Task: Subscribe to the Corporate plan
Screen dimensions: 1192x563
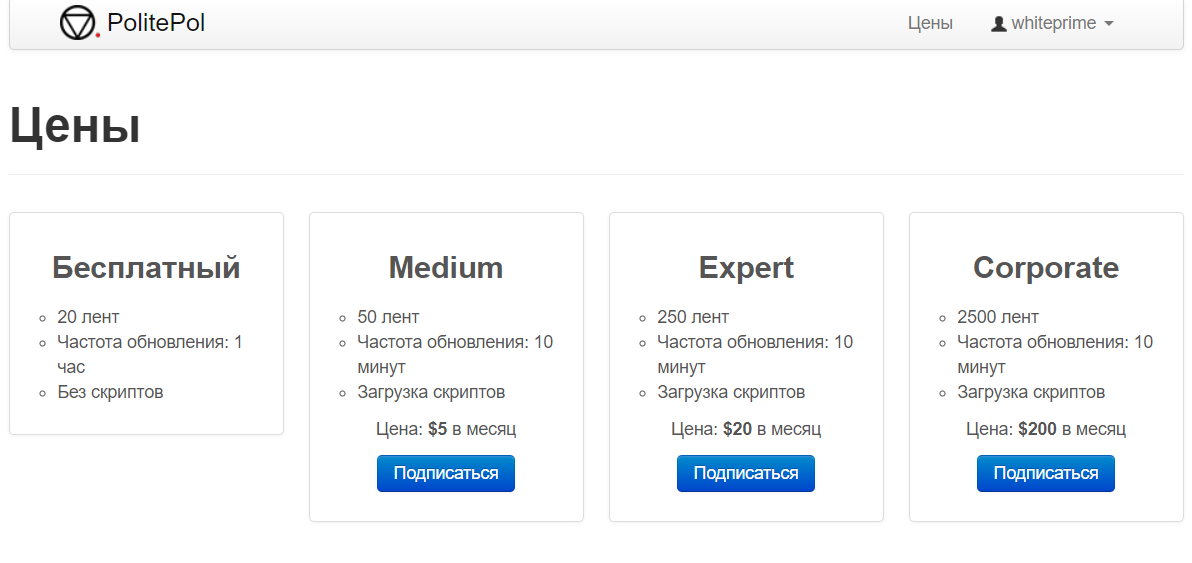Action: click(x=1046, y=473)
